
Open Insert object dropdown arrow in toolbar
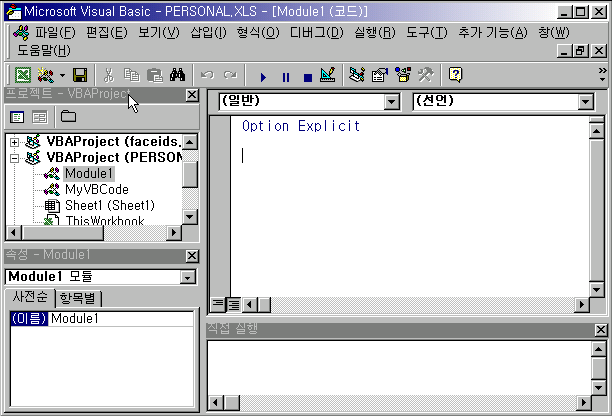pyautogui.click(x=62, y=75)
